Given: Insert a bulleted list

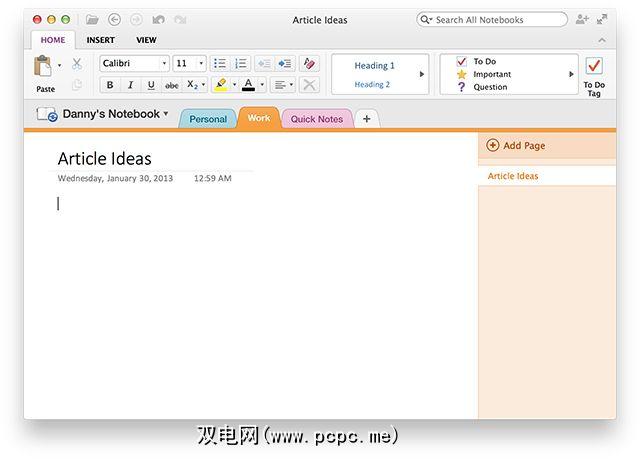Looking at the screenshot, I should [x=220, y=63].
